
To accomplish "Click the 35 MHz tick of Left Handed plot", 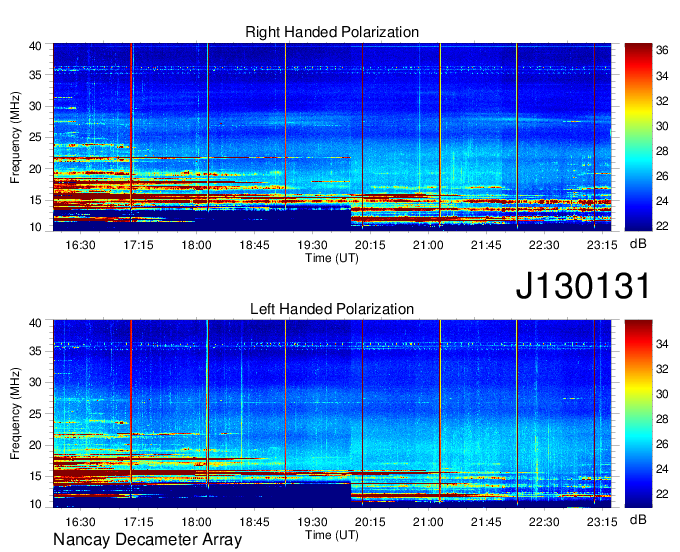I will (x=35, y=351).
